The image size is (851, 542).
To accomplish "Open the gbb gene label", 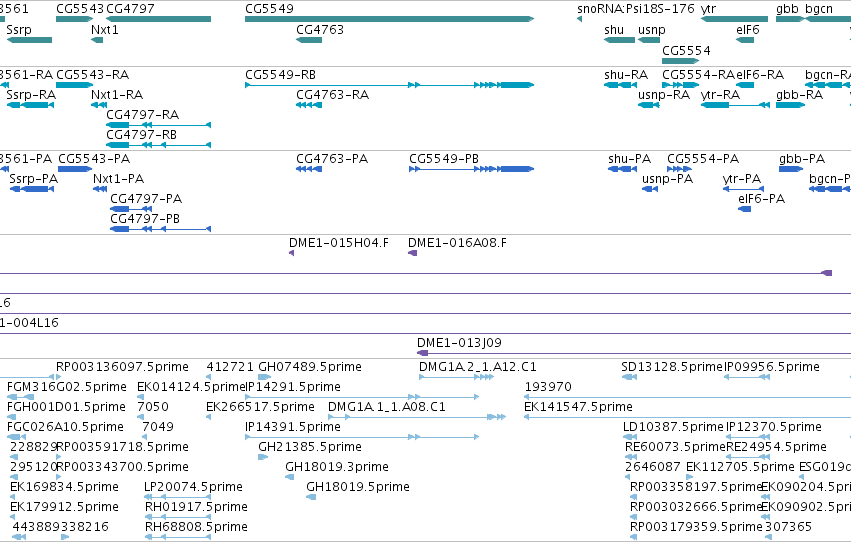I will pos(787,9).
